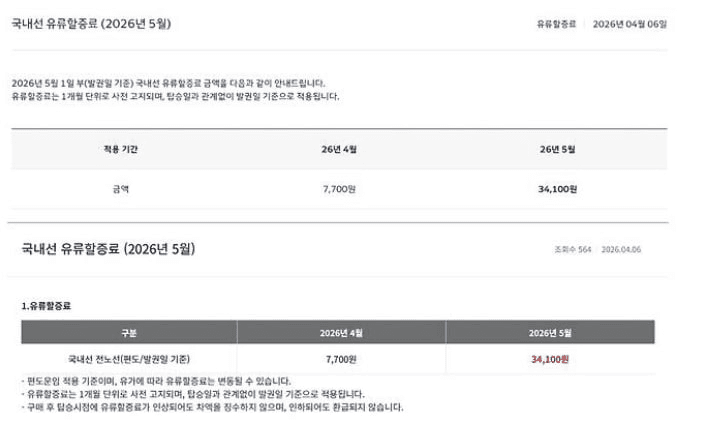Click the 26년 4월 column header

pyautogui.click(x=339, y=149)
